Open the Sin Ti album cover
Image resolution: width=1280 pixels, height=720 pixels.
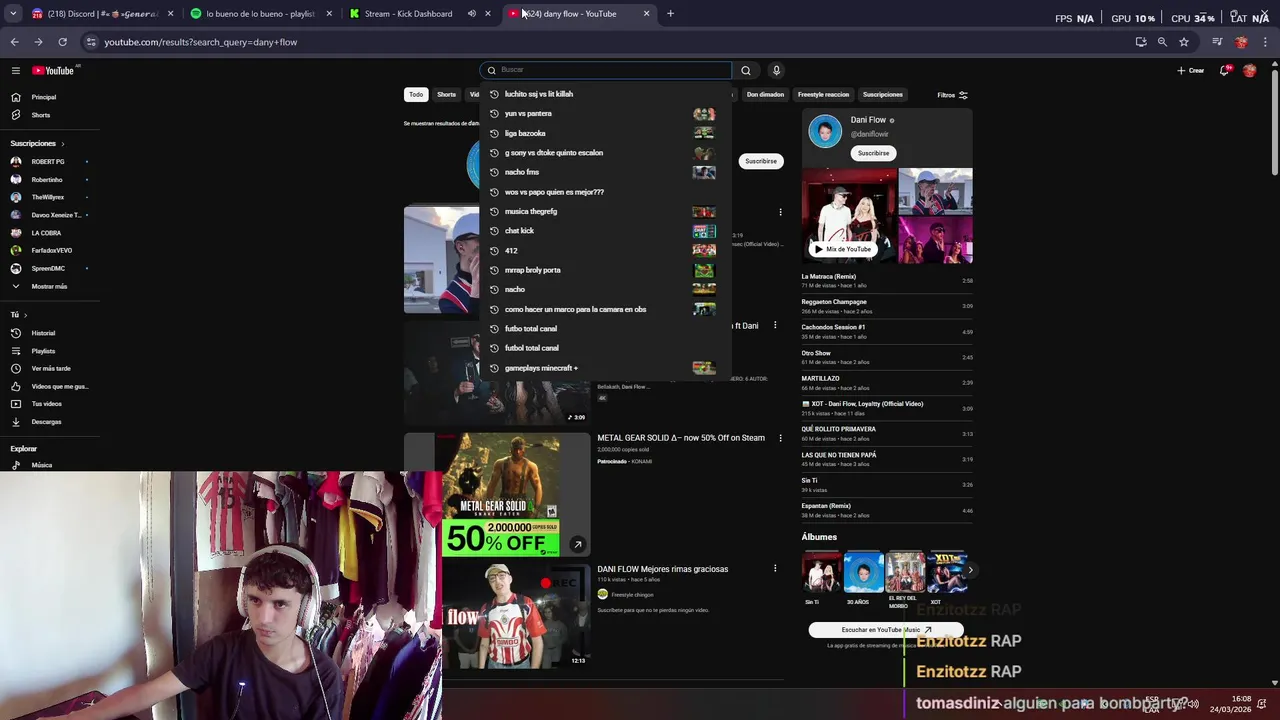[821, 572]
